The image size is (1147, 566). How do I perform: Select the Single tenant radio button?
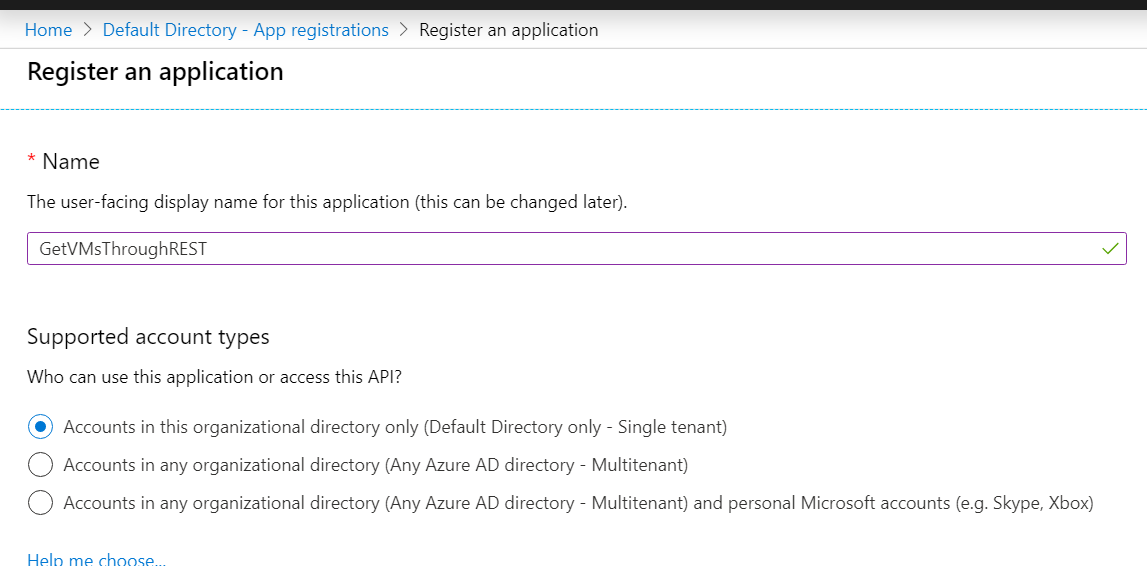coord(40,426)
